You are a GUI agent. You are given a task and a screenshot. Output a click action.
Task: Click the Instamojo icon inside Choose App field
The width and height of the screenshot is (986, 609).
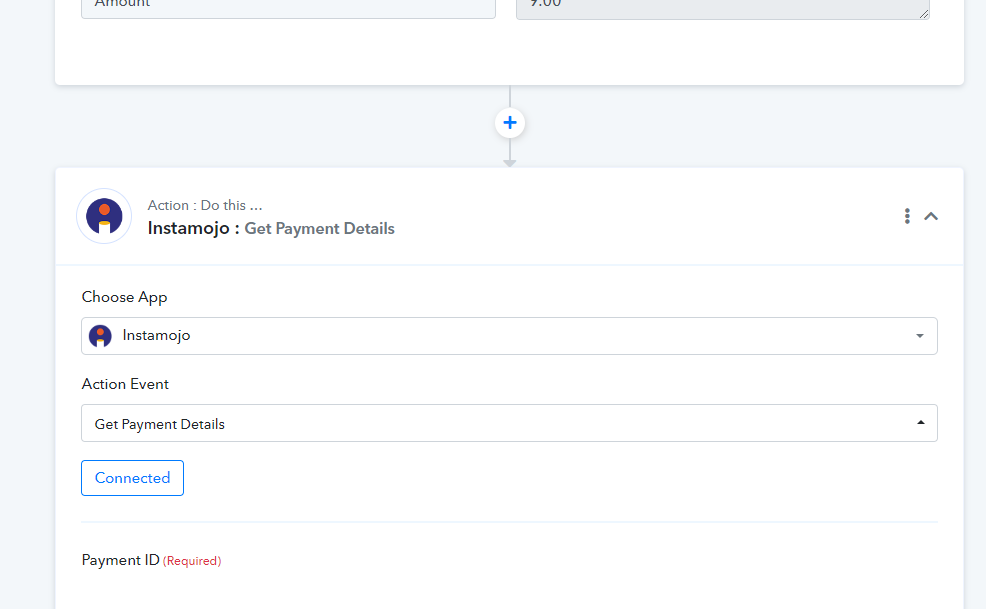tap(100, 336)
